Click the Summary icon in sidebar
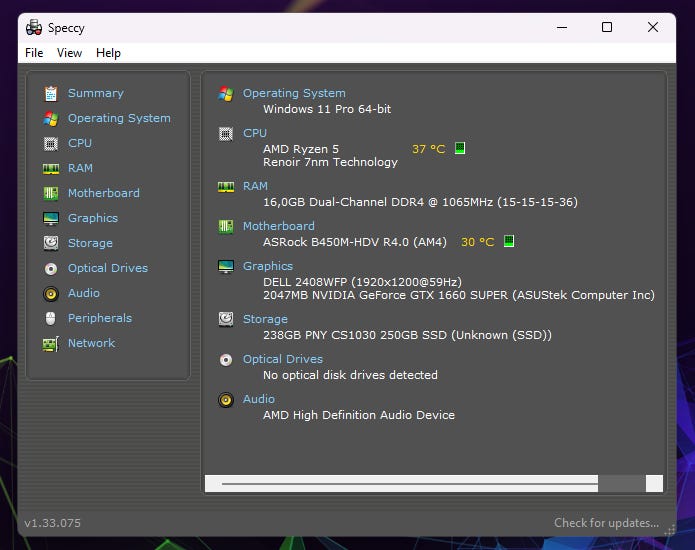 (50, 93)
